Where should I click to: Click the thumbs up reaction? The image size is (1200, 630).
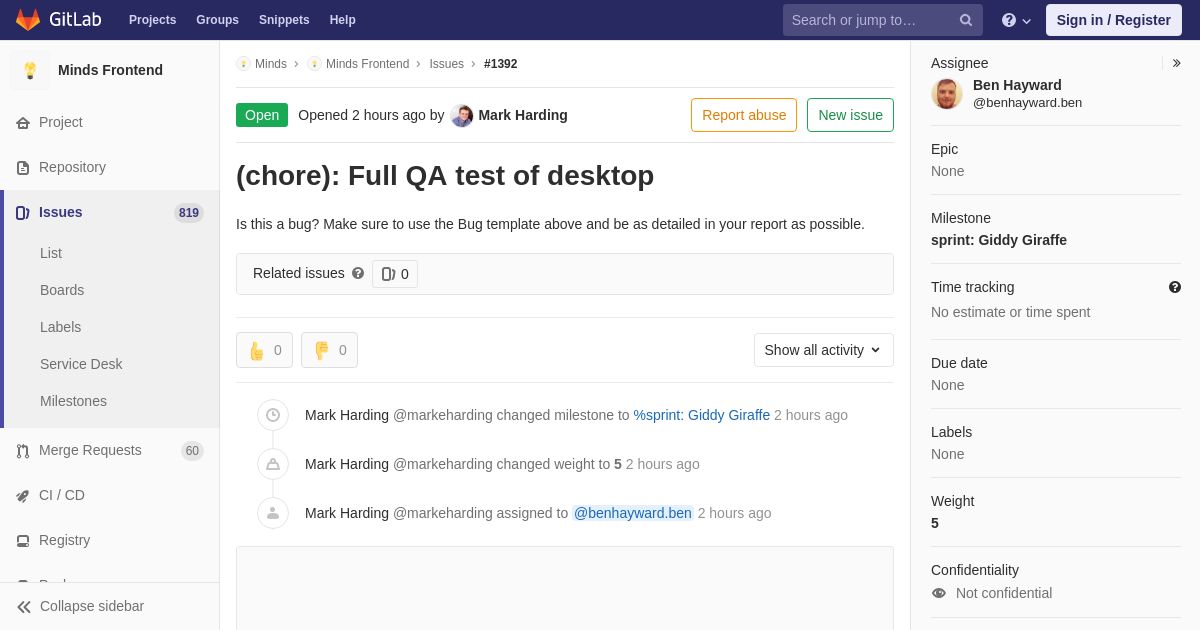(x=264, y=350)
